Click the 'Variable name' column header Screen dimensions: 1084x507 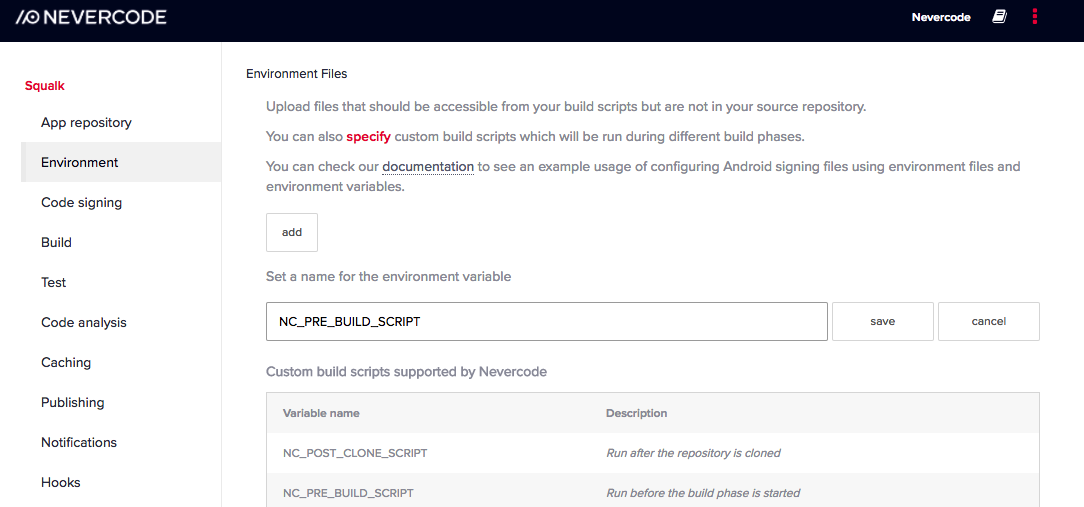[x=321, y=414]
